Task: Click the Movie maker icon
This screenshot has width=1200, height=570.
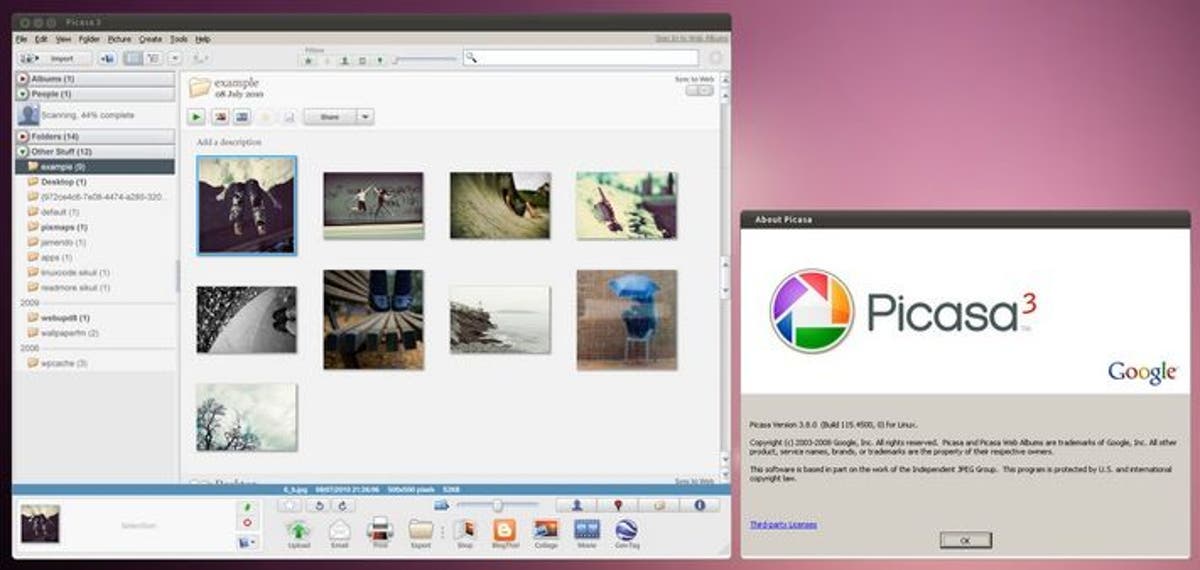Action: tap(587, 530)
